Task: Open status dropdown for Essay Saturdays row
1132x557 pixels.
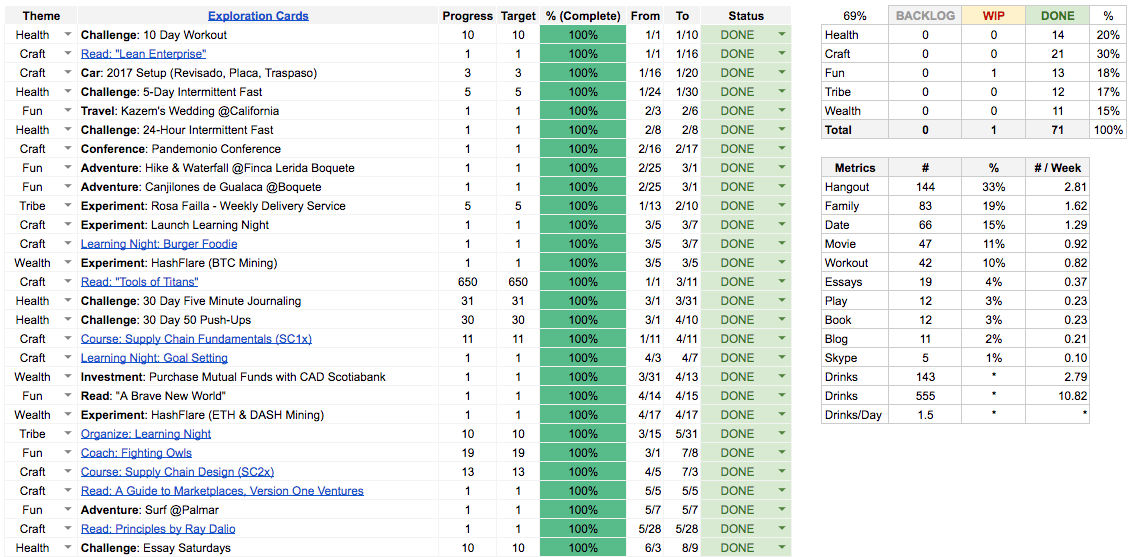Action: 782,548
